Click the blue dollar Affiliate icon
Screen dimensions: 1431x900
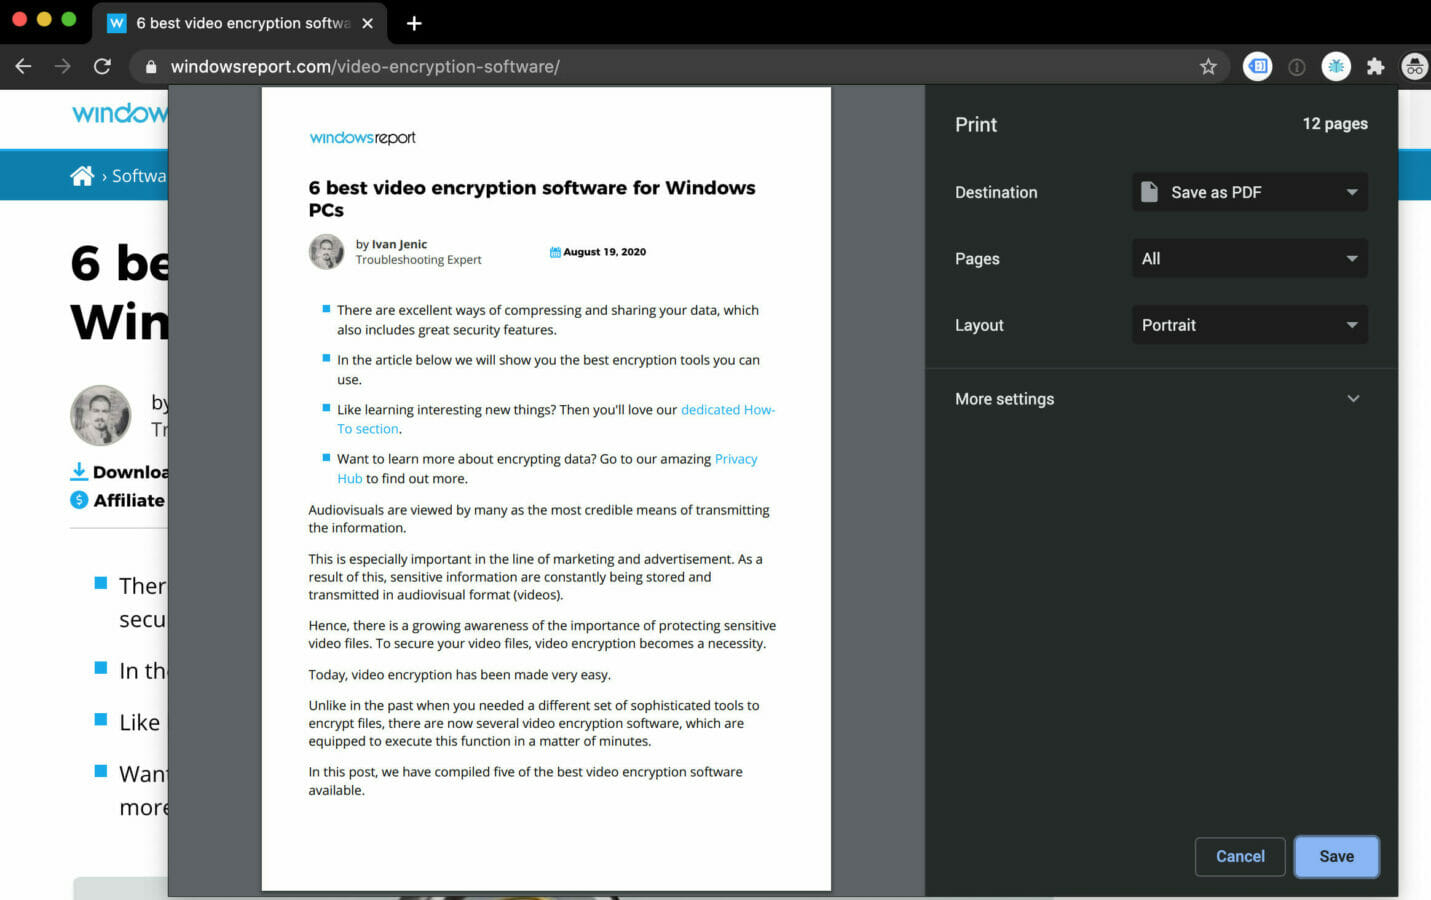click(x=79, y=500)
